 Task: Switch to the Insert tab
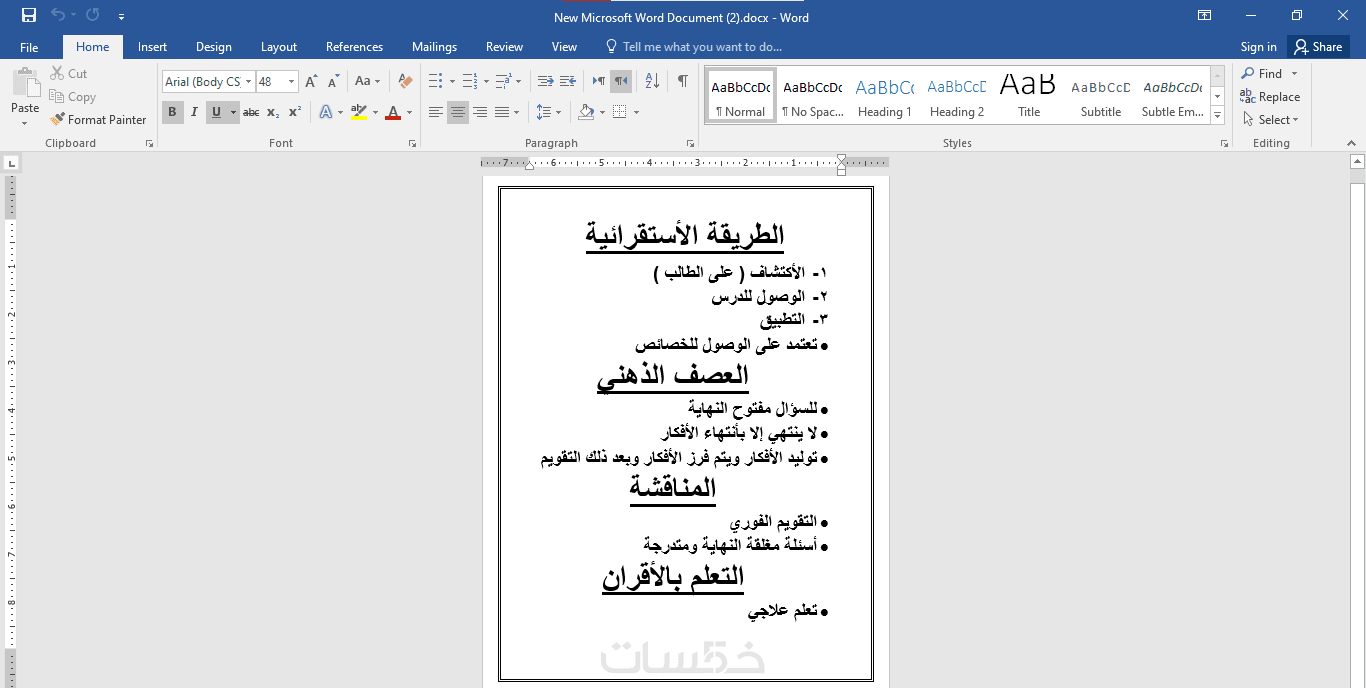click(x=152, y=47)
